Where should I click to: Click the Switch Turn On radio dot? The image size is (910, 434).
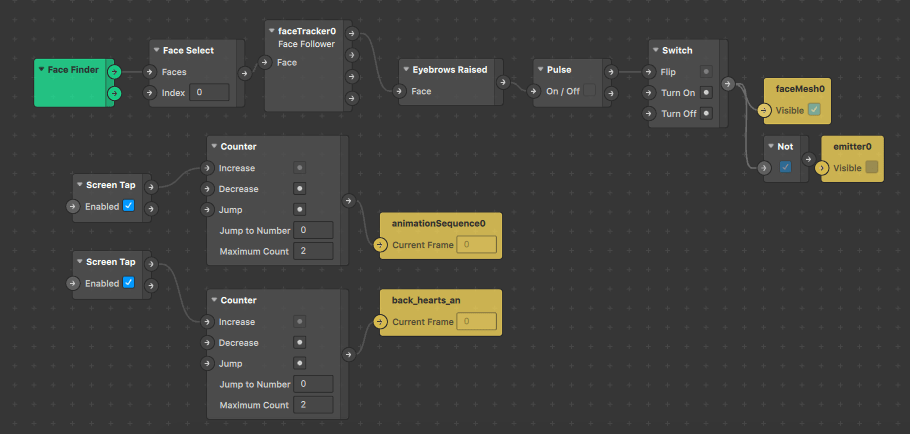pos(706,92)
